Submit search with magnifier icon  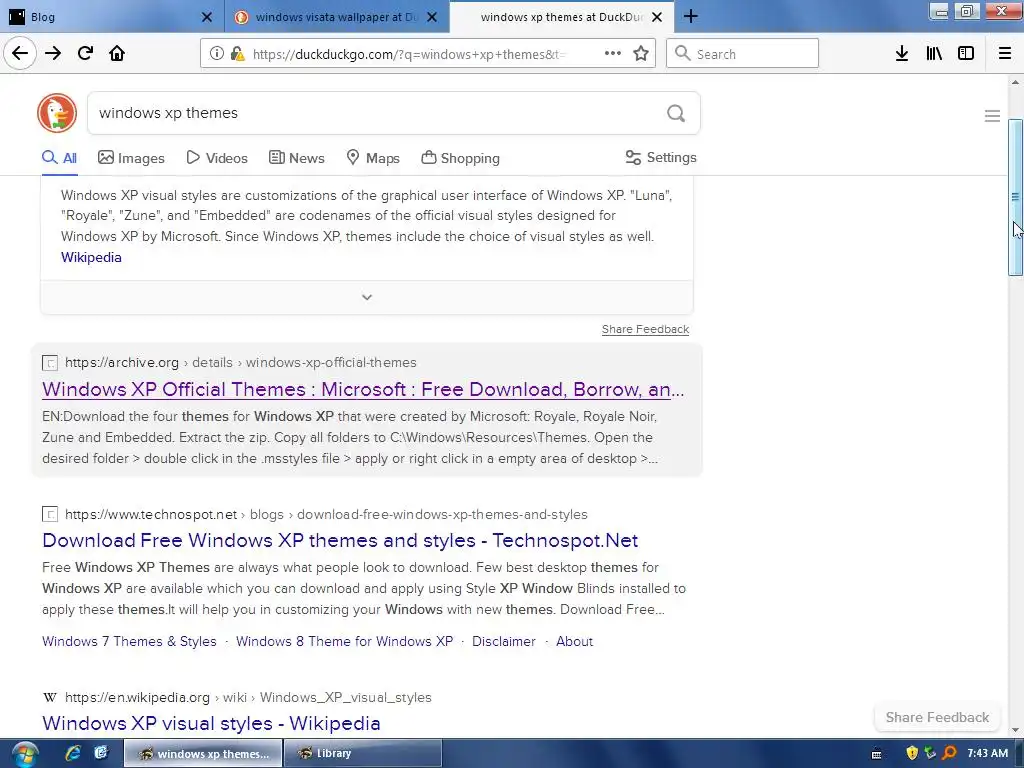pos(676,114)
